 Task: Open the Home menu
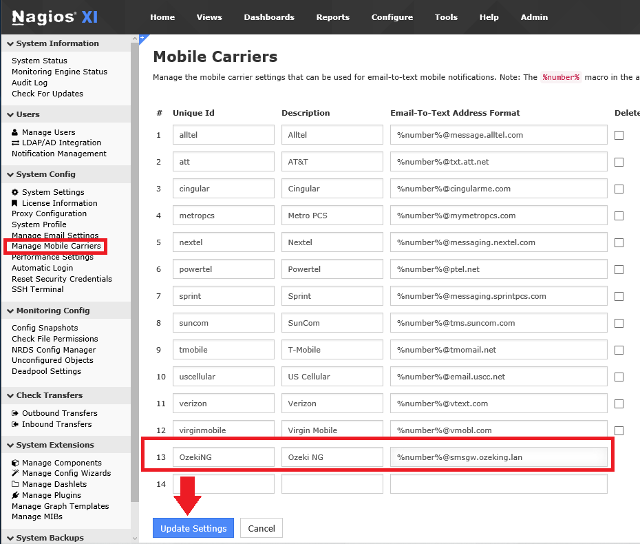162,17
